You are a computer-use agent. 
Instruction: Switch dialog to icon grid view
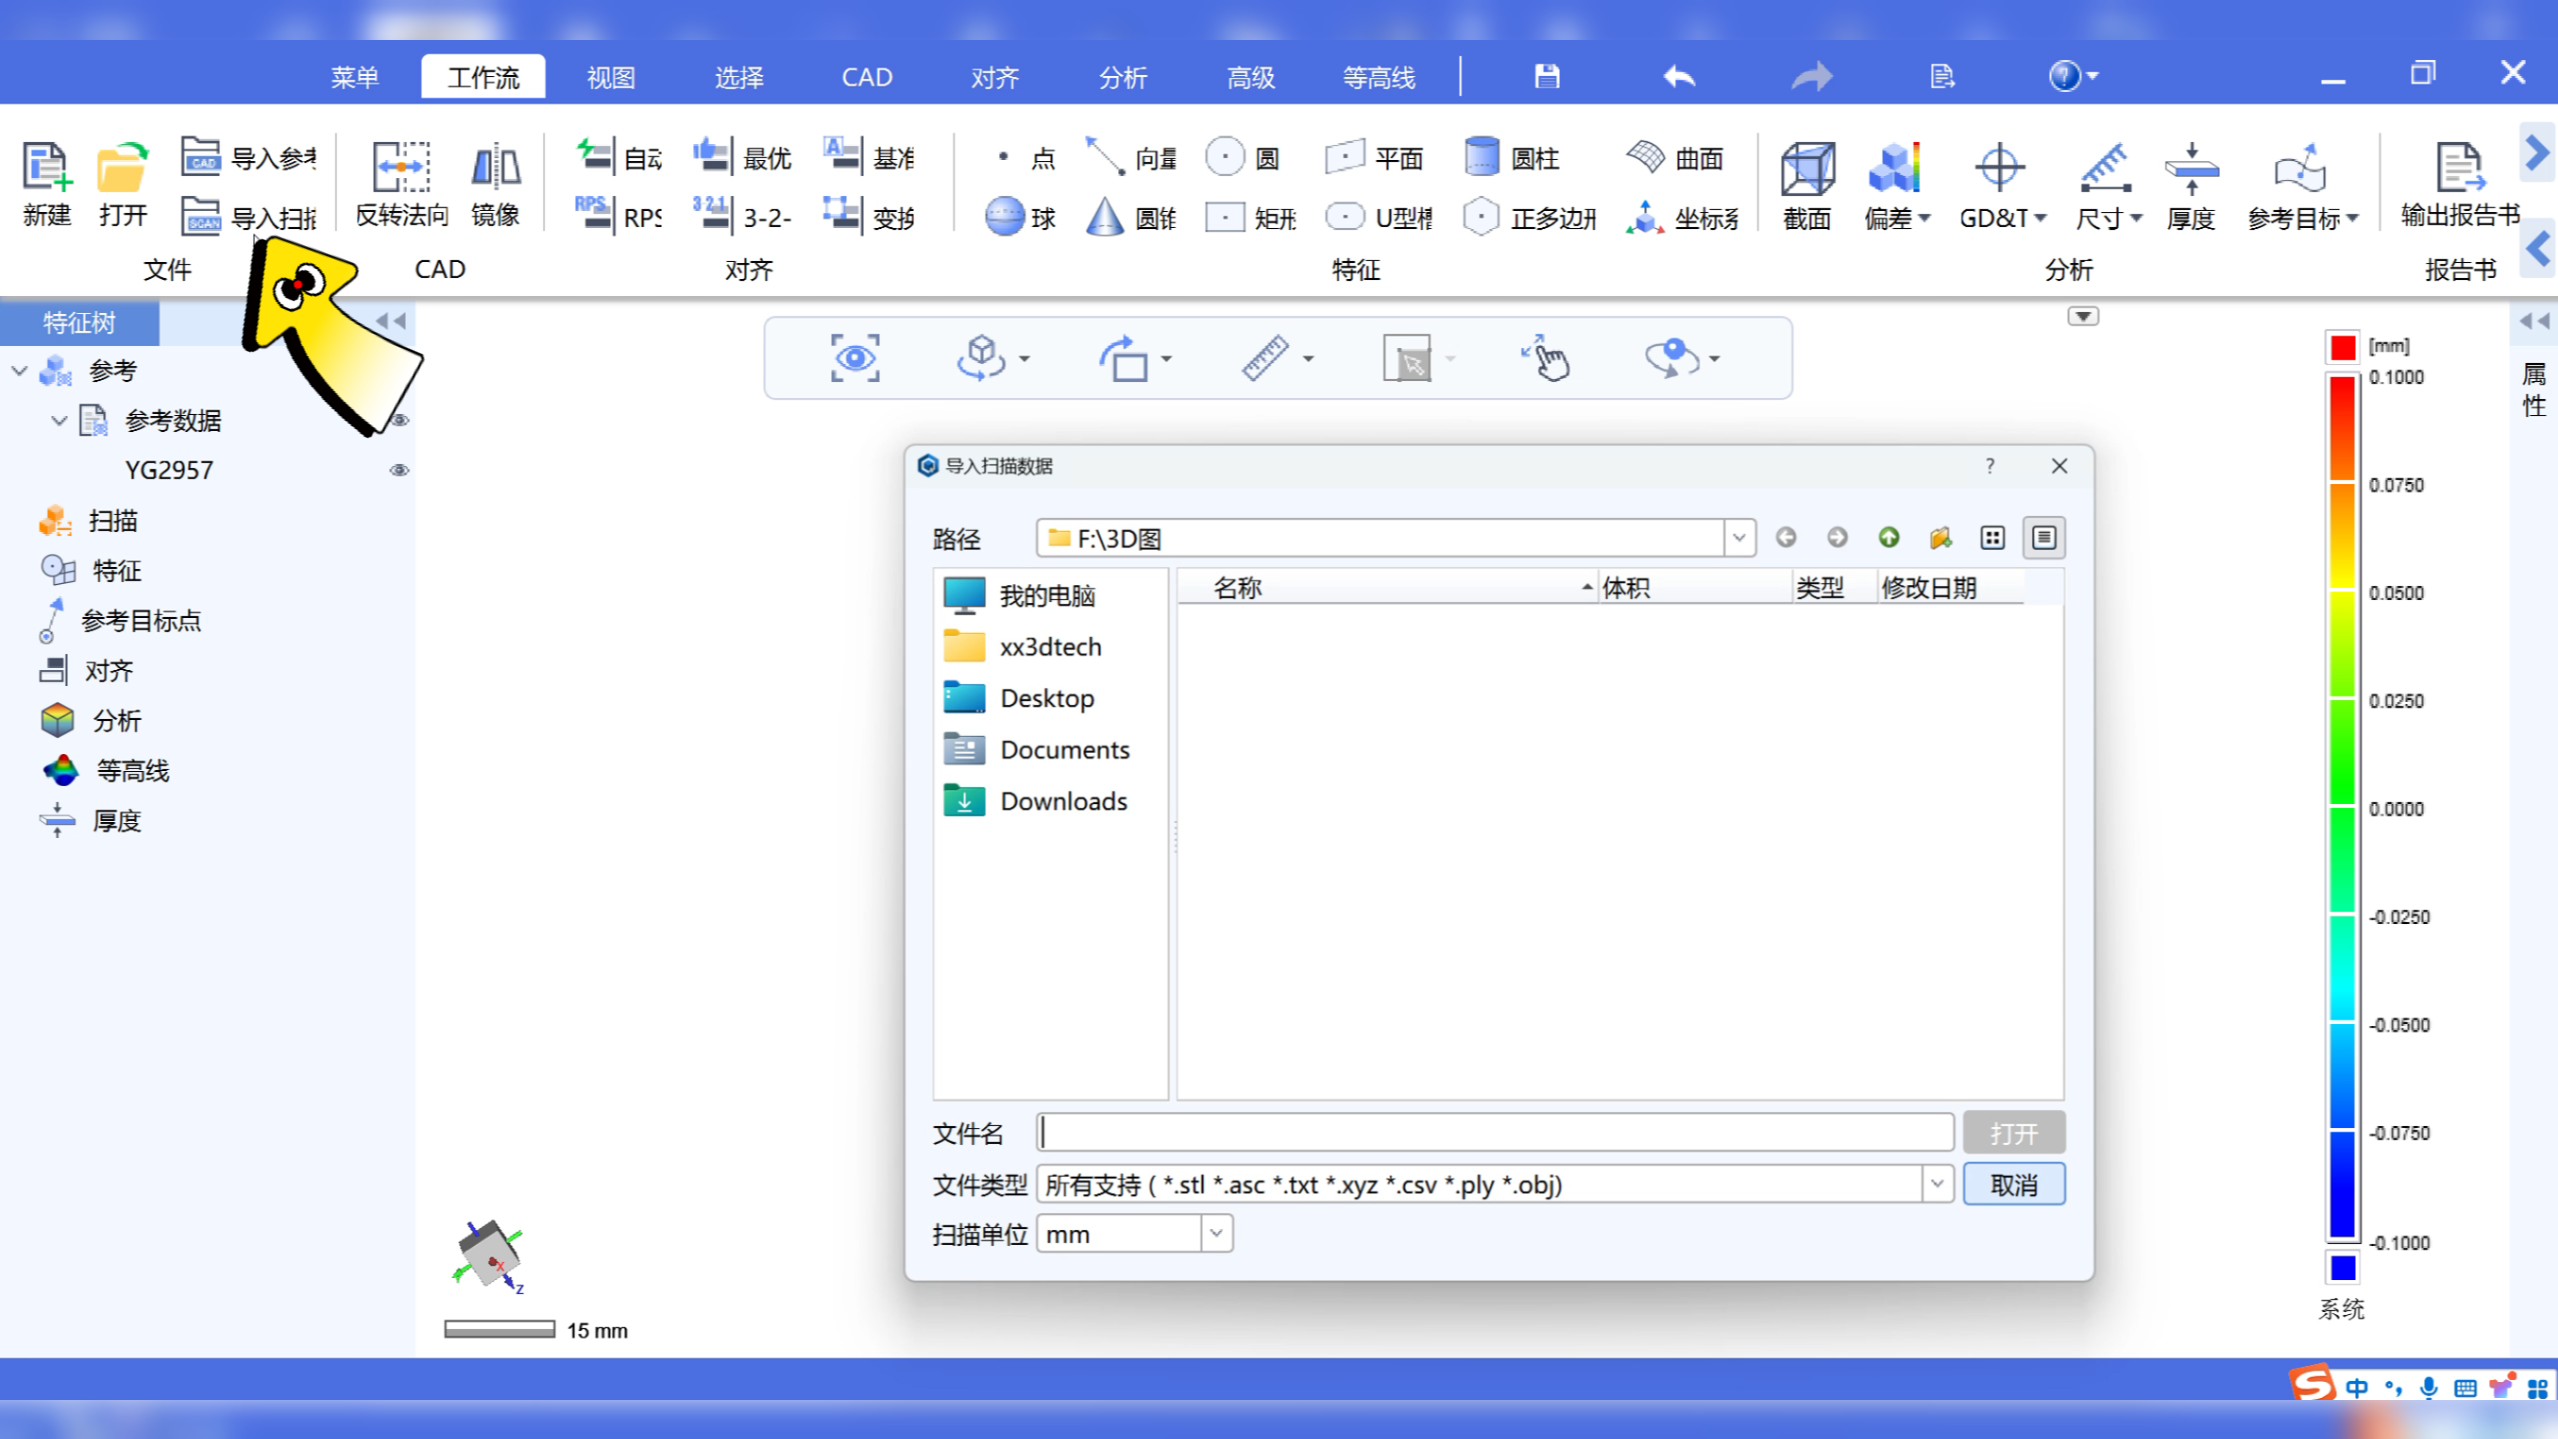tap(1992, 538)
